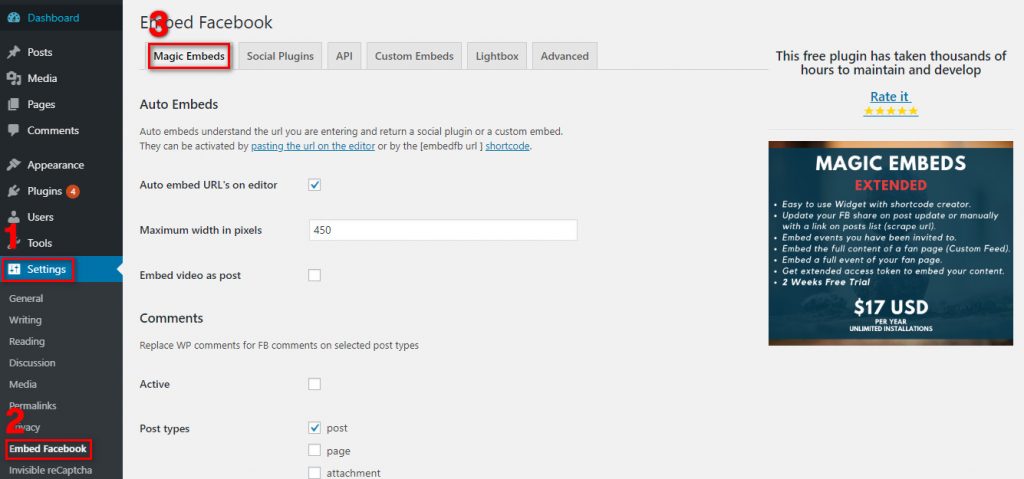Viewport: 1024px width, 479px height.
Task: Click the 'Maximum width in pixels' label
Action: point(200,230)
